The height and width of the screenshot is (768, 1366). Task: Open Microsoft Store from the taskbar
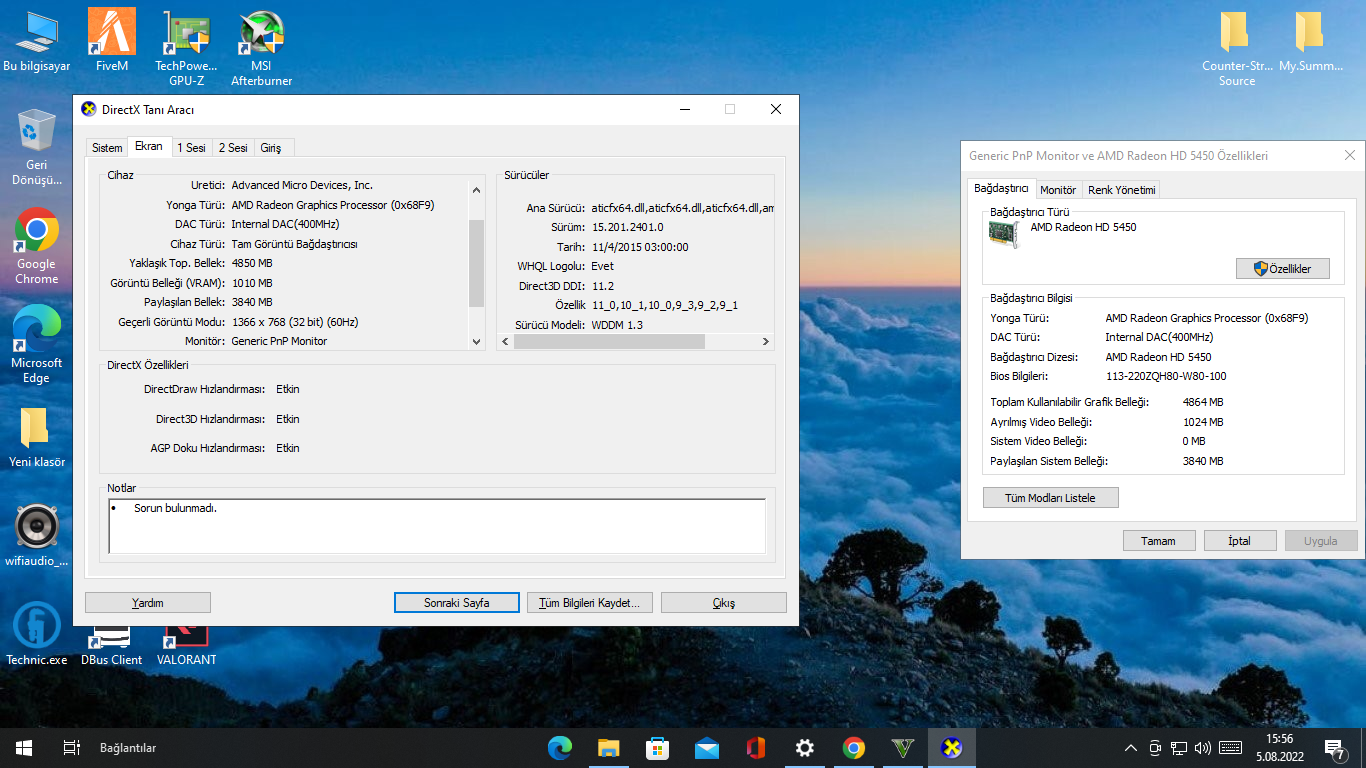[657, 748]
